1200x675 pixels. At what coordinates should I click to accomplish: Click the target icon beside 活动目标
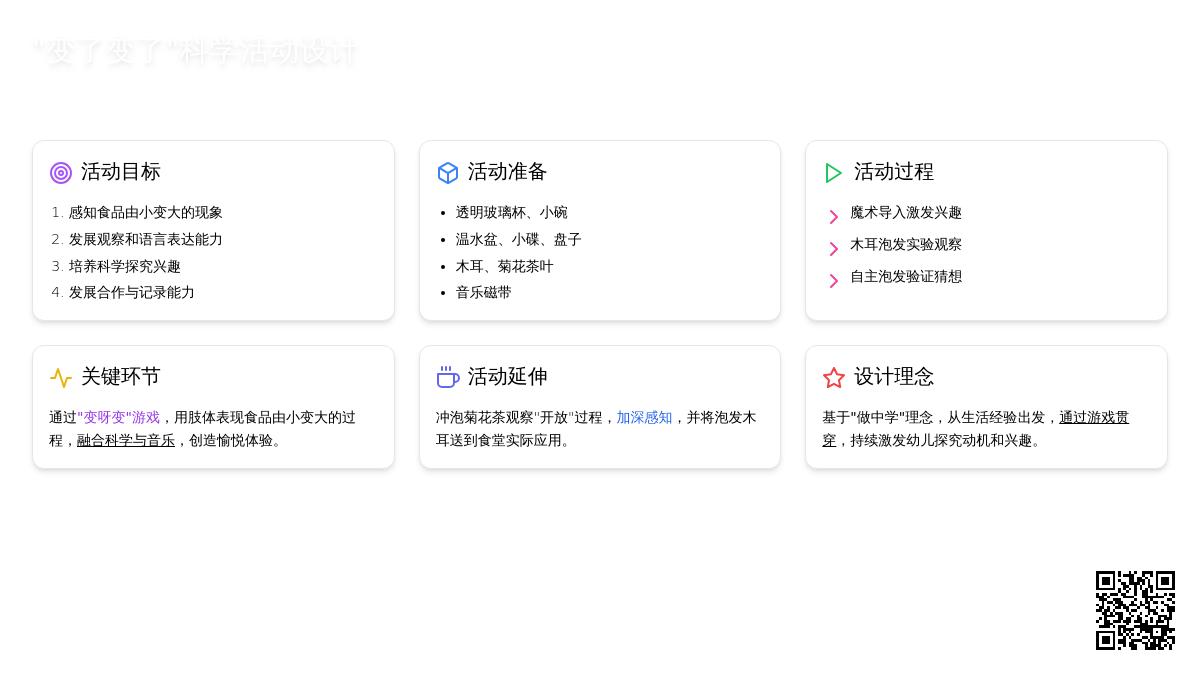(x=61, y=173)
